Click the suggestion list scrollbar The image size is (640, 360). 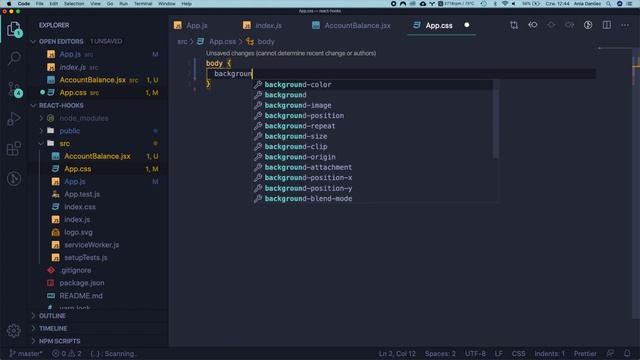(496, 119)
